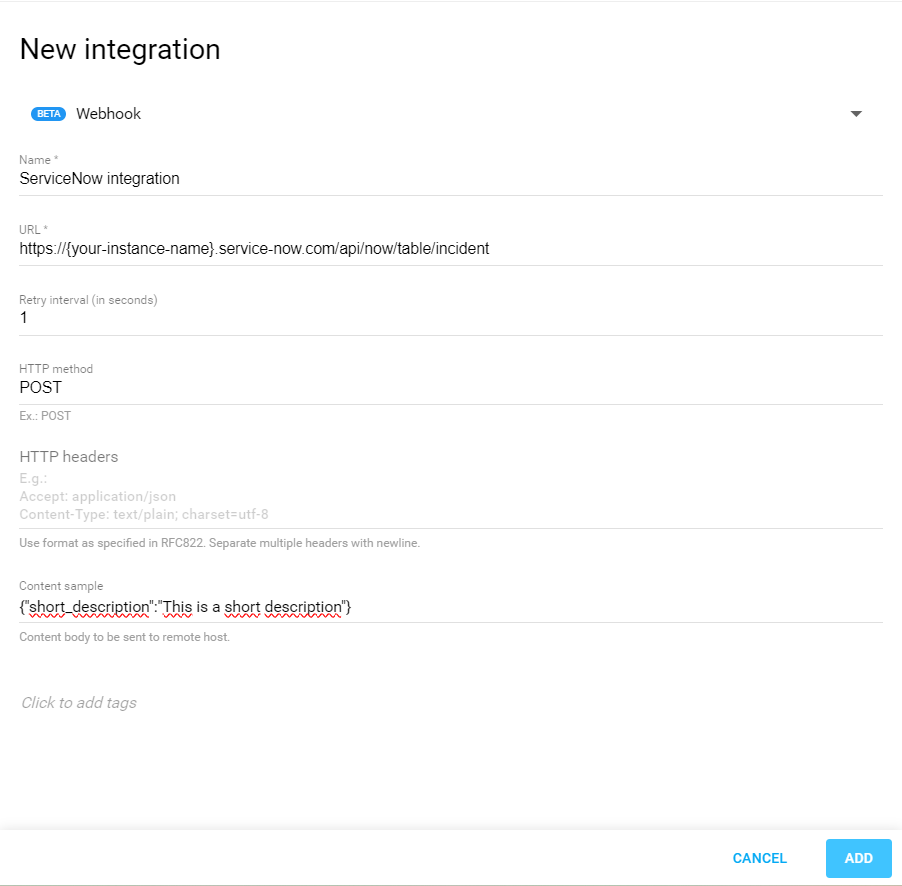Click the 'Name *' field label
This screenshot has width=902, height=886.
39,160
